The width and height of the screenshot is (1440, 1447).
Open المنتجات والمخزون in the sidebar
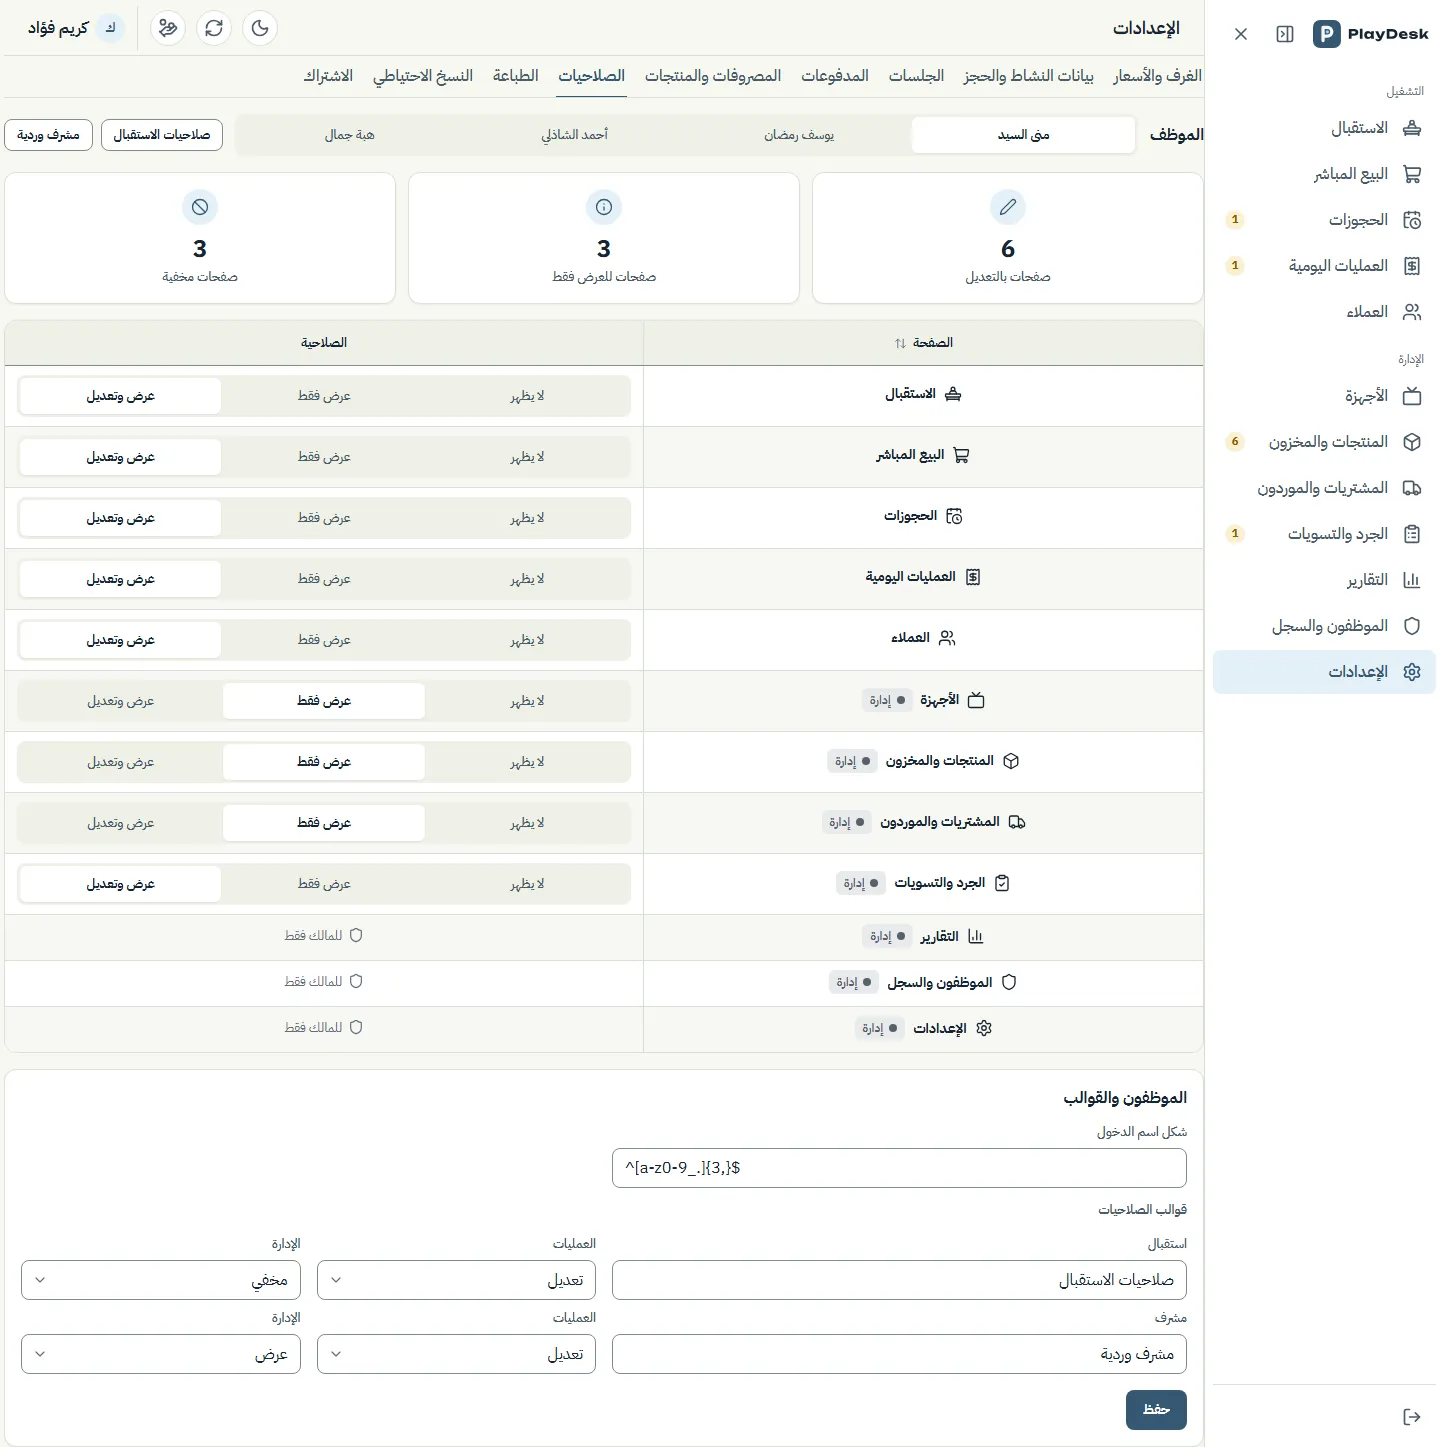click(x=1324, y=442)
